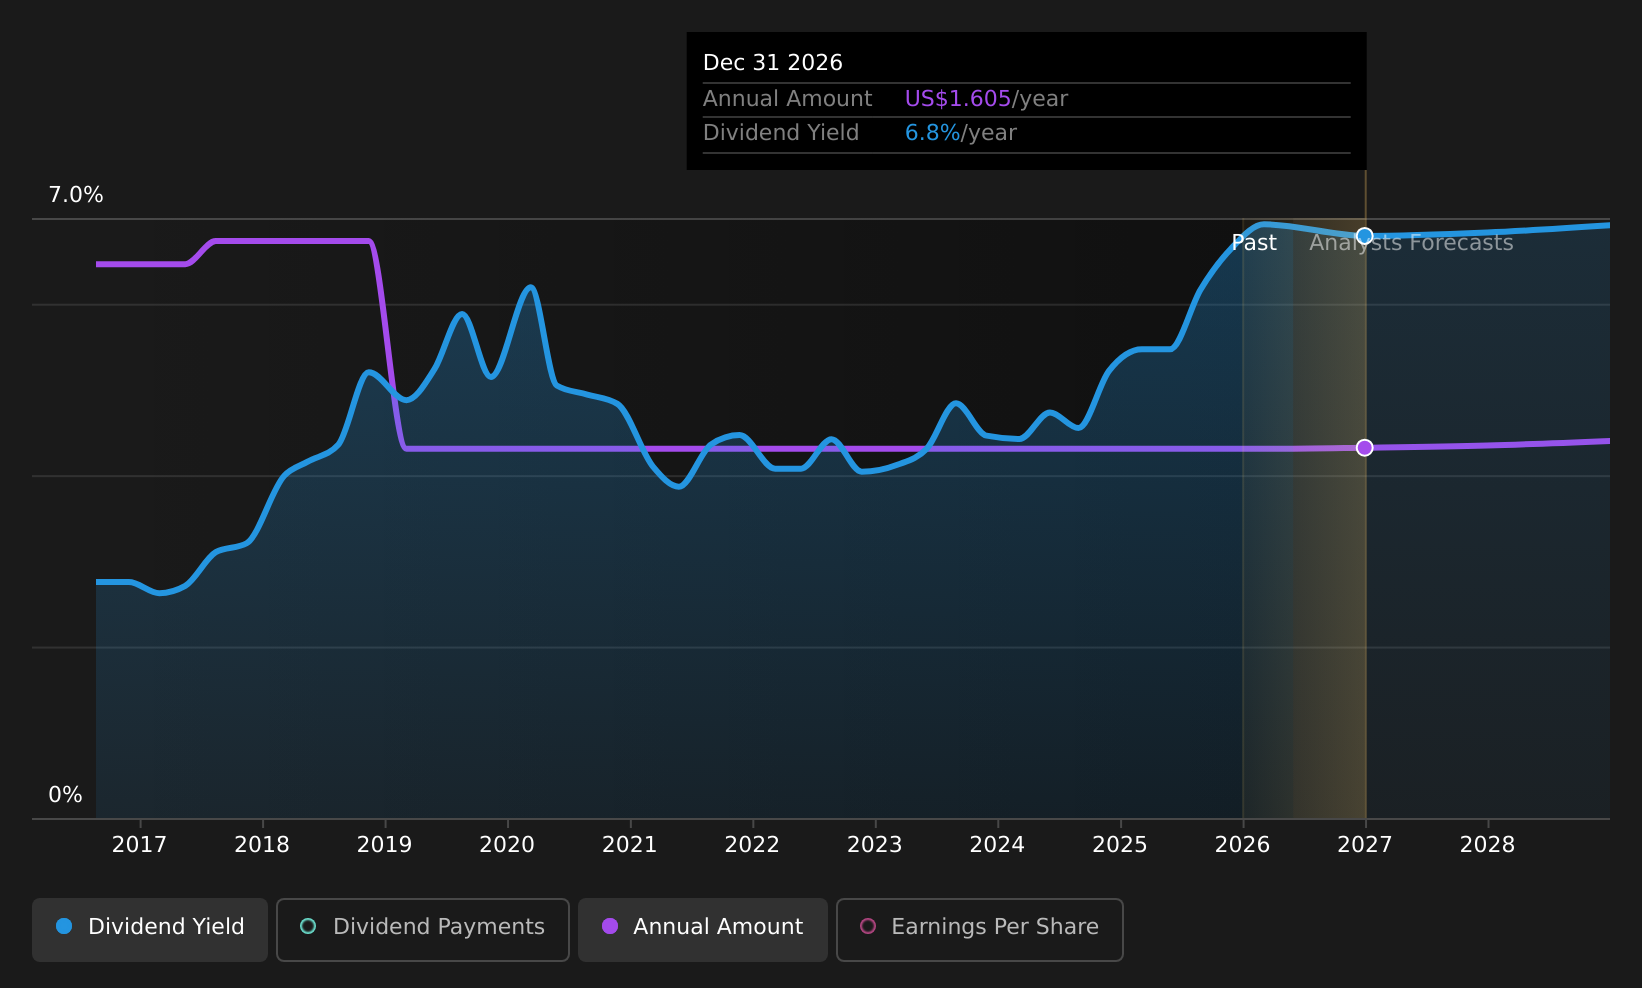Click the 2021 x-axis label
This screenshot has height=988, width=1642.
click(629, 845)
